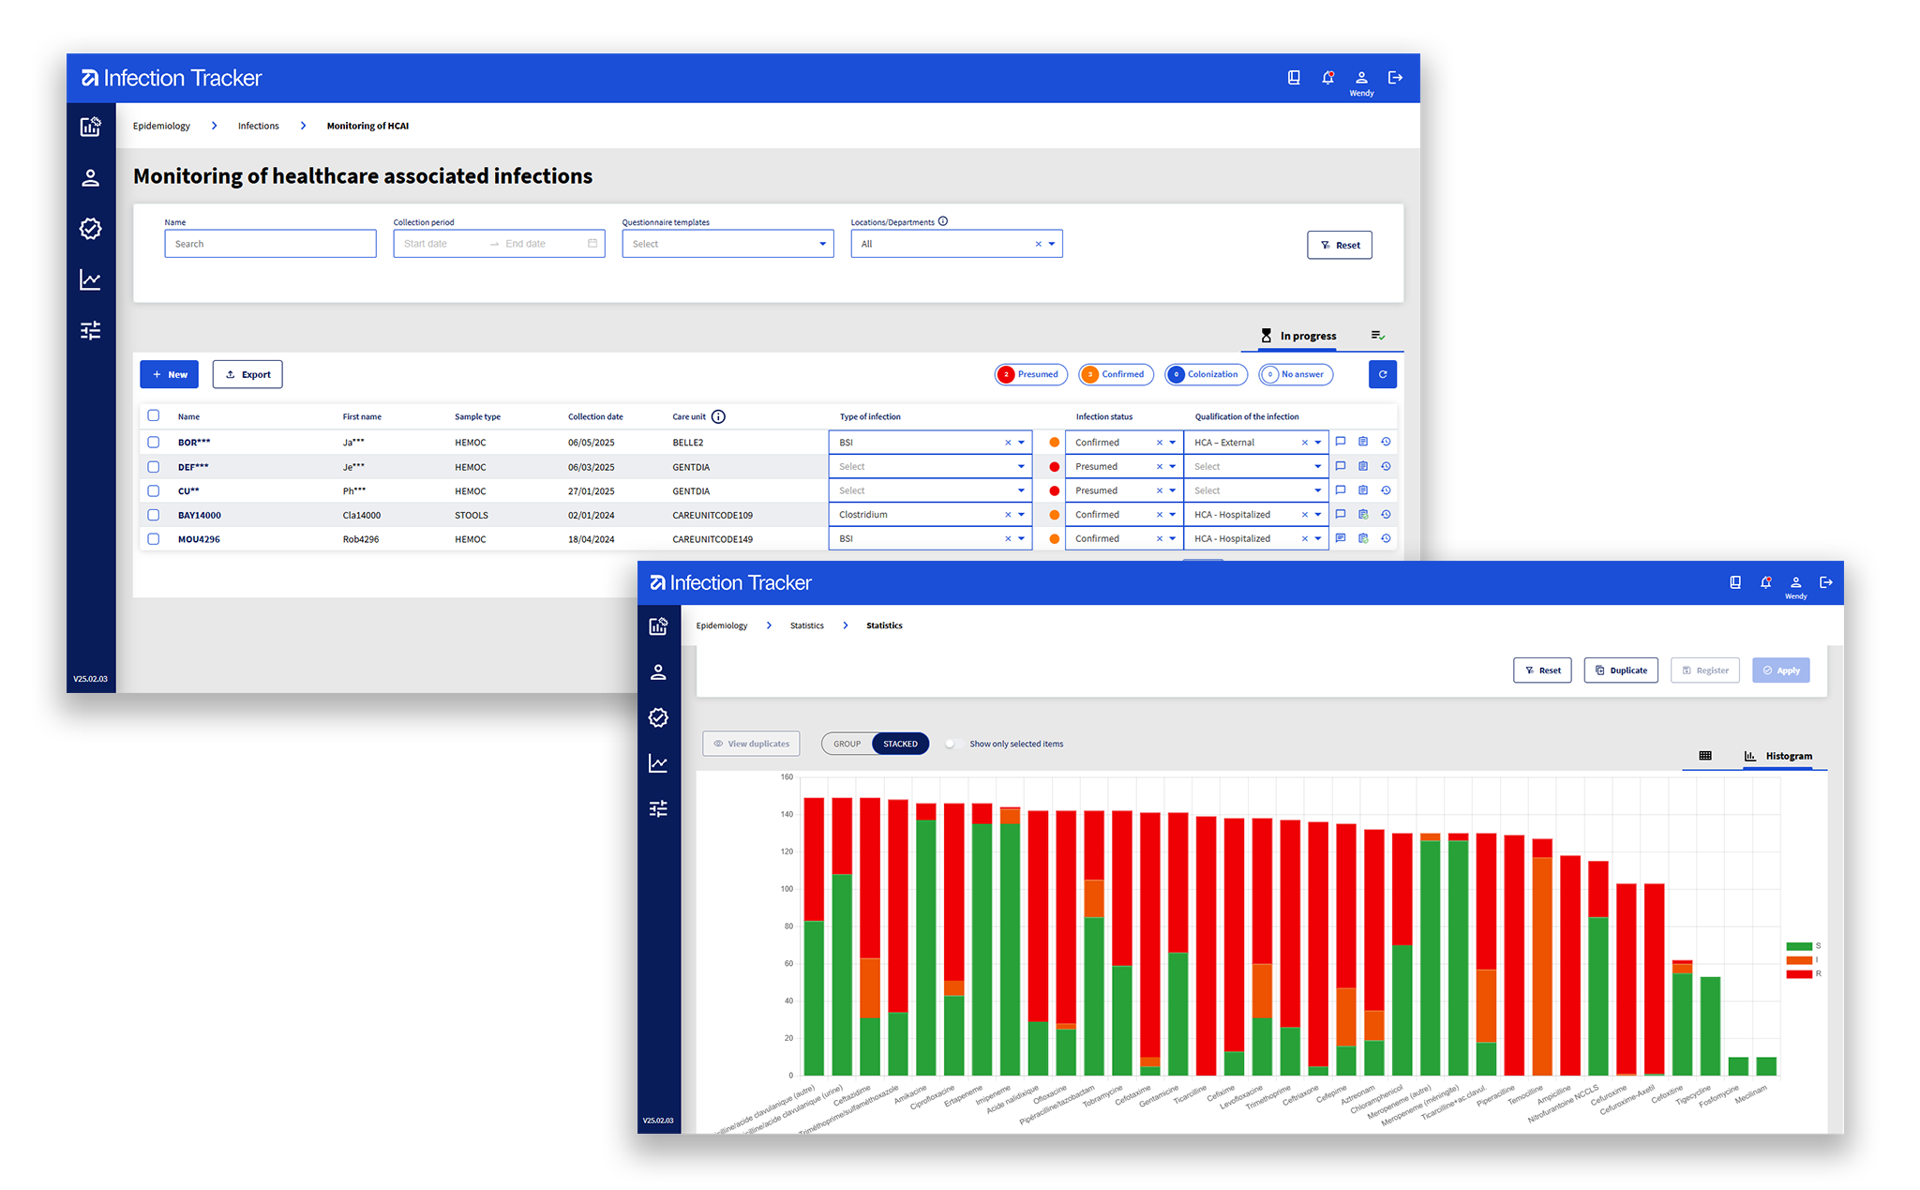The height and width of the screenshot is (1190, 1920).
Task: Click the Name search input field
Action: (270, 244)
